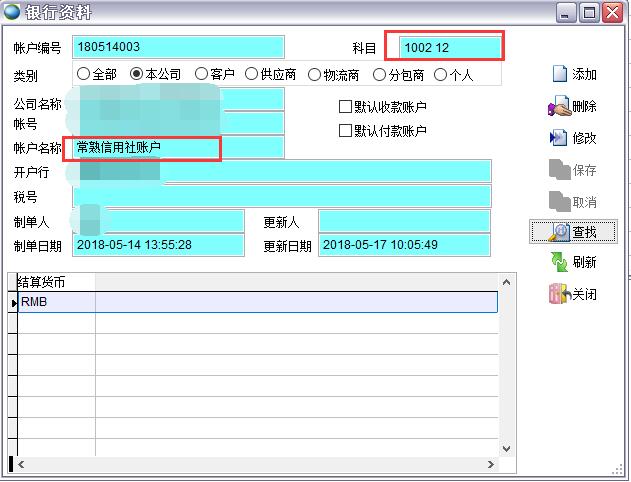
Task: Tick the 默认付款账户 checkbox
Action: 346,131
